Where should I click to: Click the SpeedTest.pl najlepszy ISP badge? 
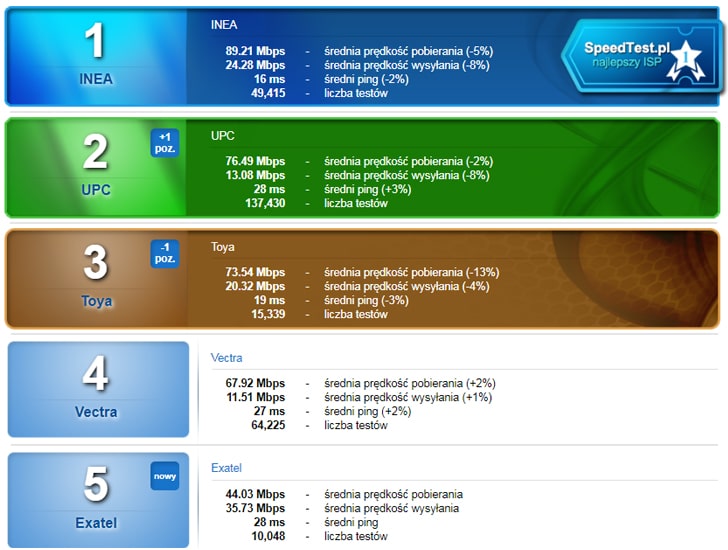pos(642,56)
